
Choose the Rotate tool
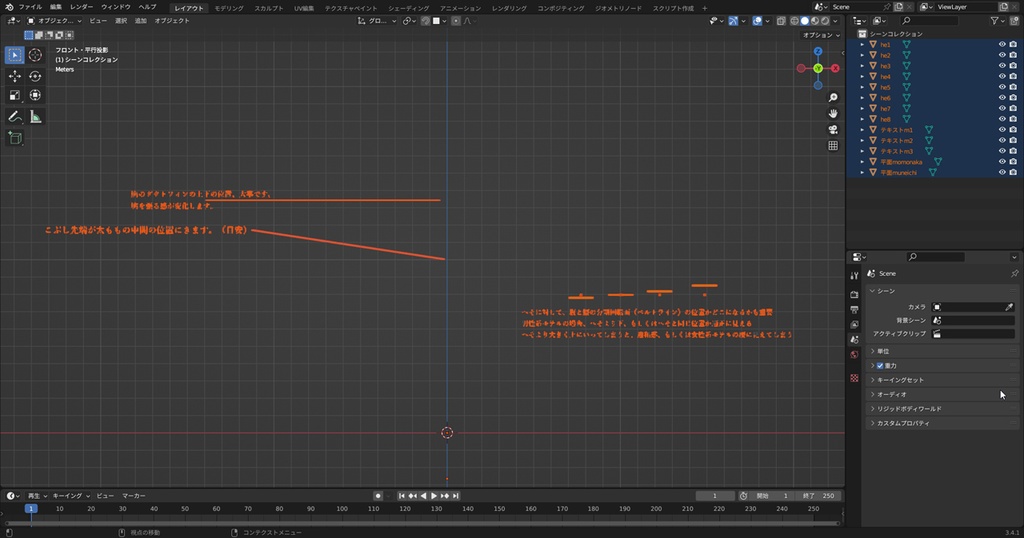tap(35, 76)
